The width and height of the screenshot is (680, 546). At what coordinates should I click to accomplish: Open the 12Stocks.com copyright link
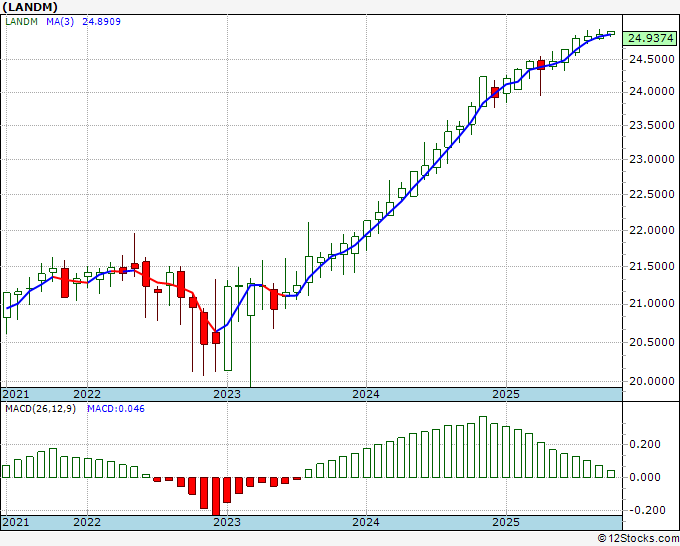(638, 538)
